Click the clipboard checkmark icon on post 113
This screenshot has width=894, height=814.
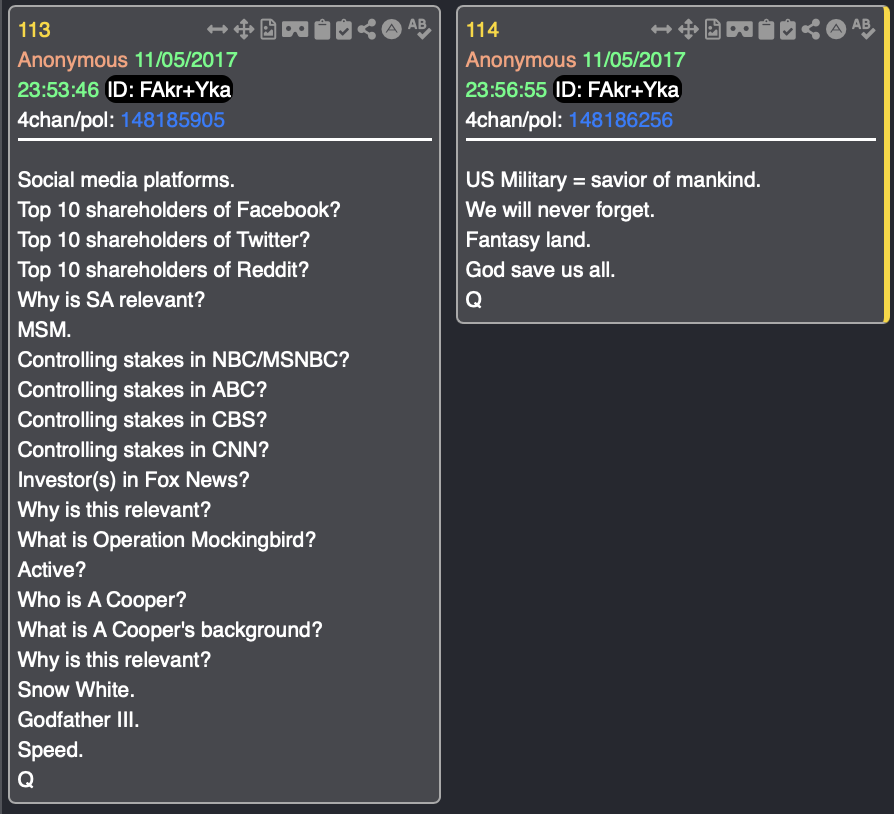point(343,30)
